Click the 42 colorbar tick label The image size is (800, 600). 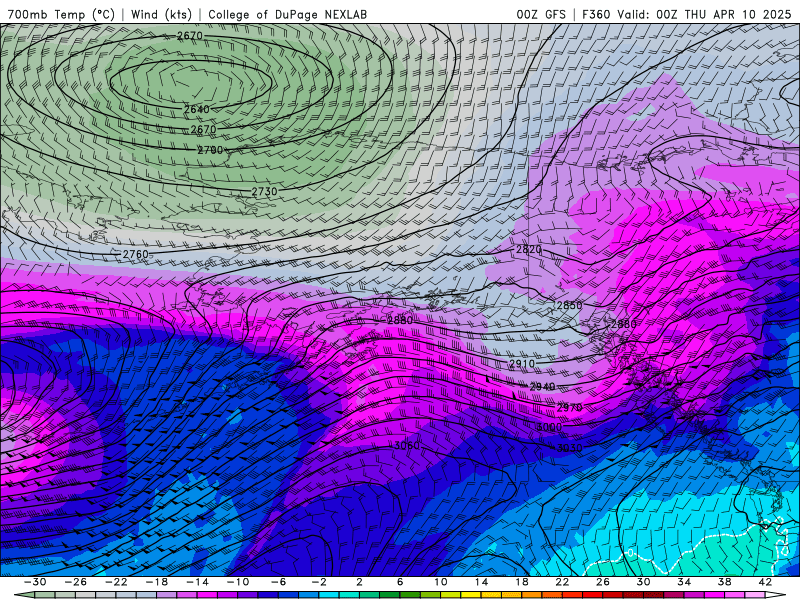[x=765, y=582]
